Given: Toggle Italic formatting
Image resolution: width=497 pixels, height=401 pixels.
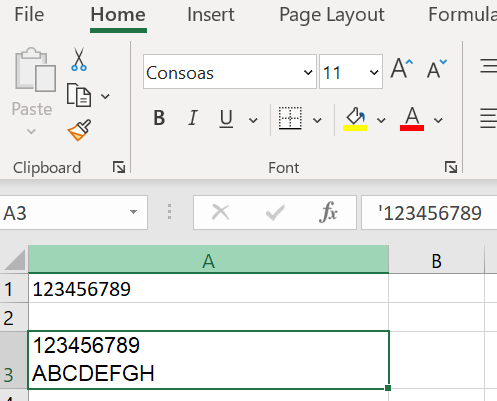Looking at the screenshot, I should click(193, 118).
